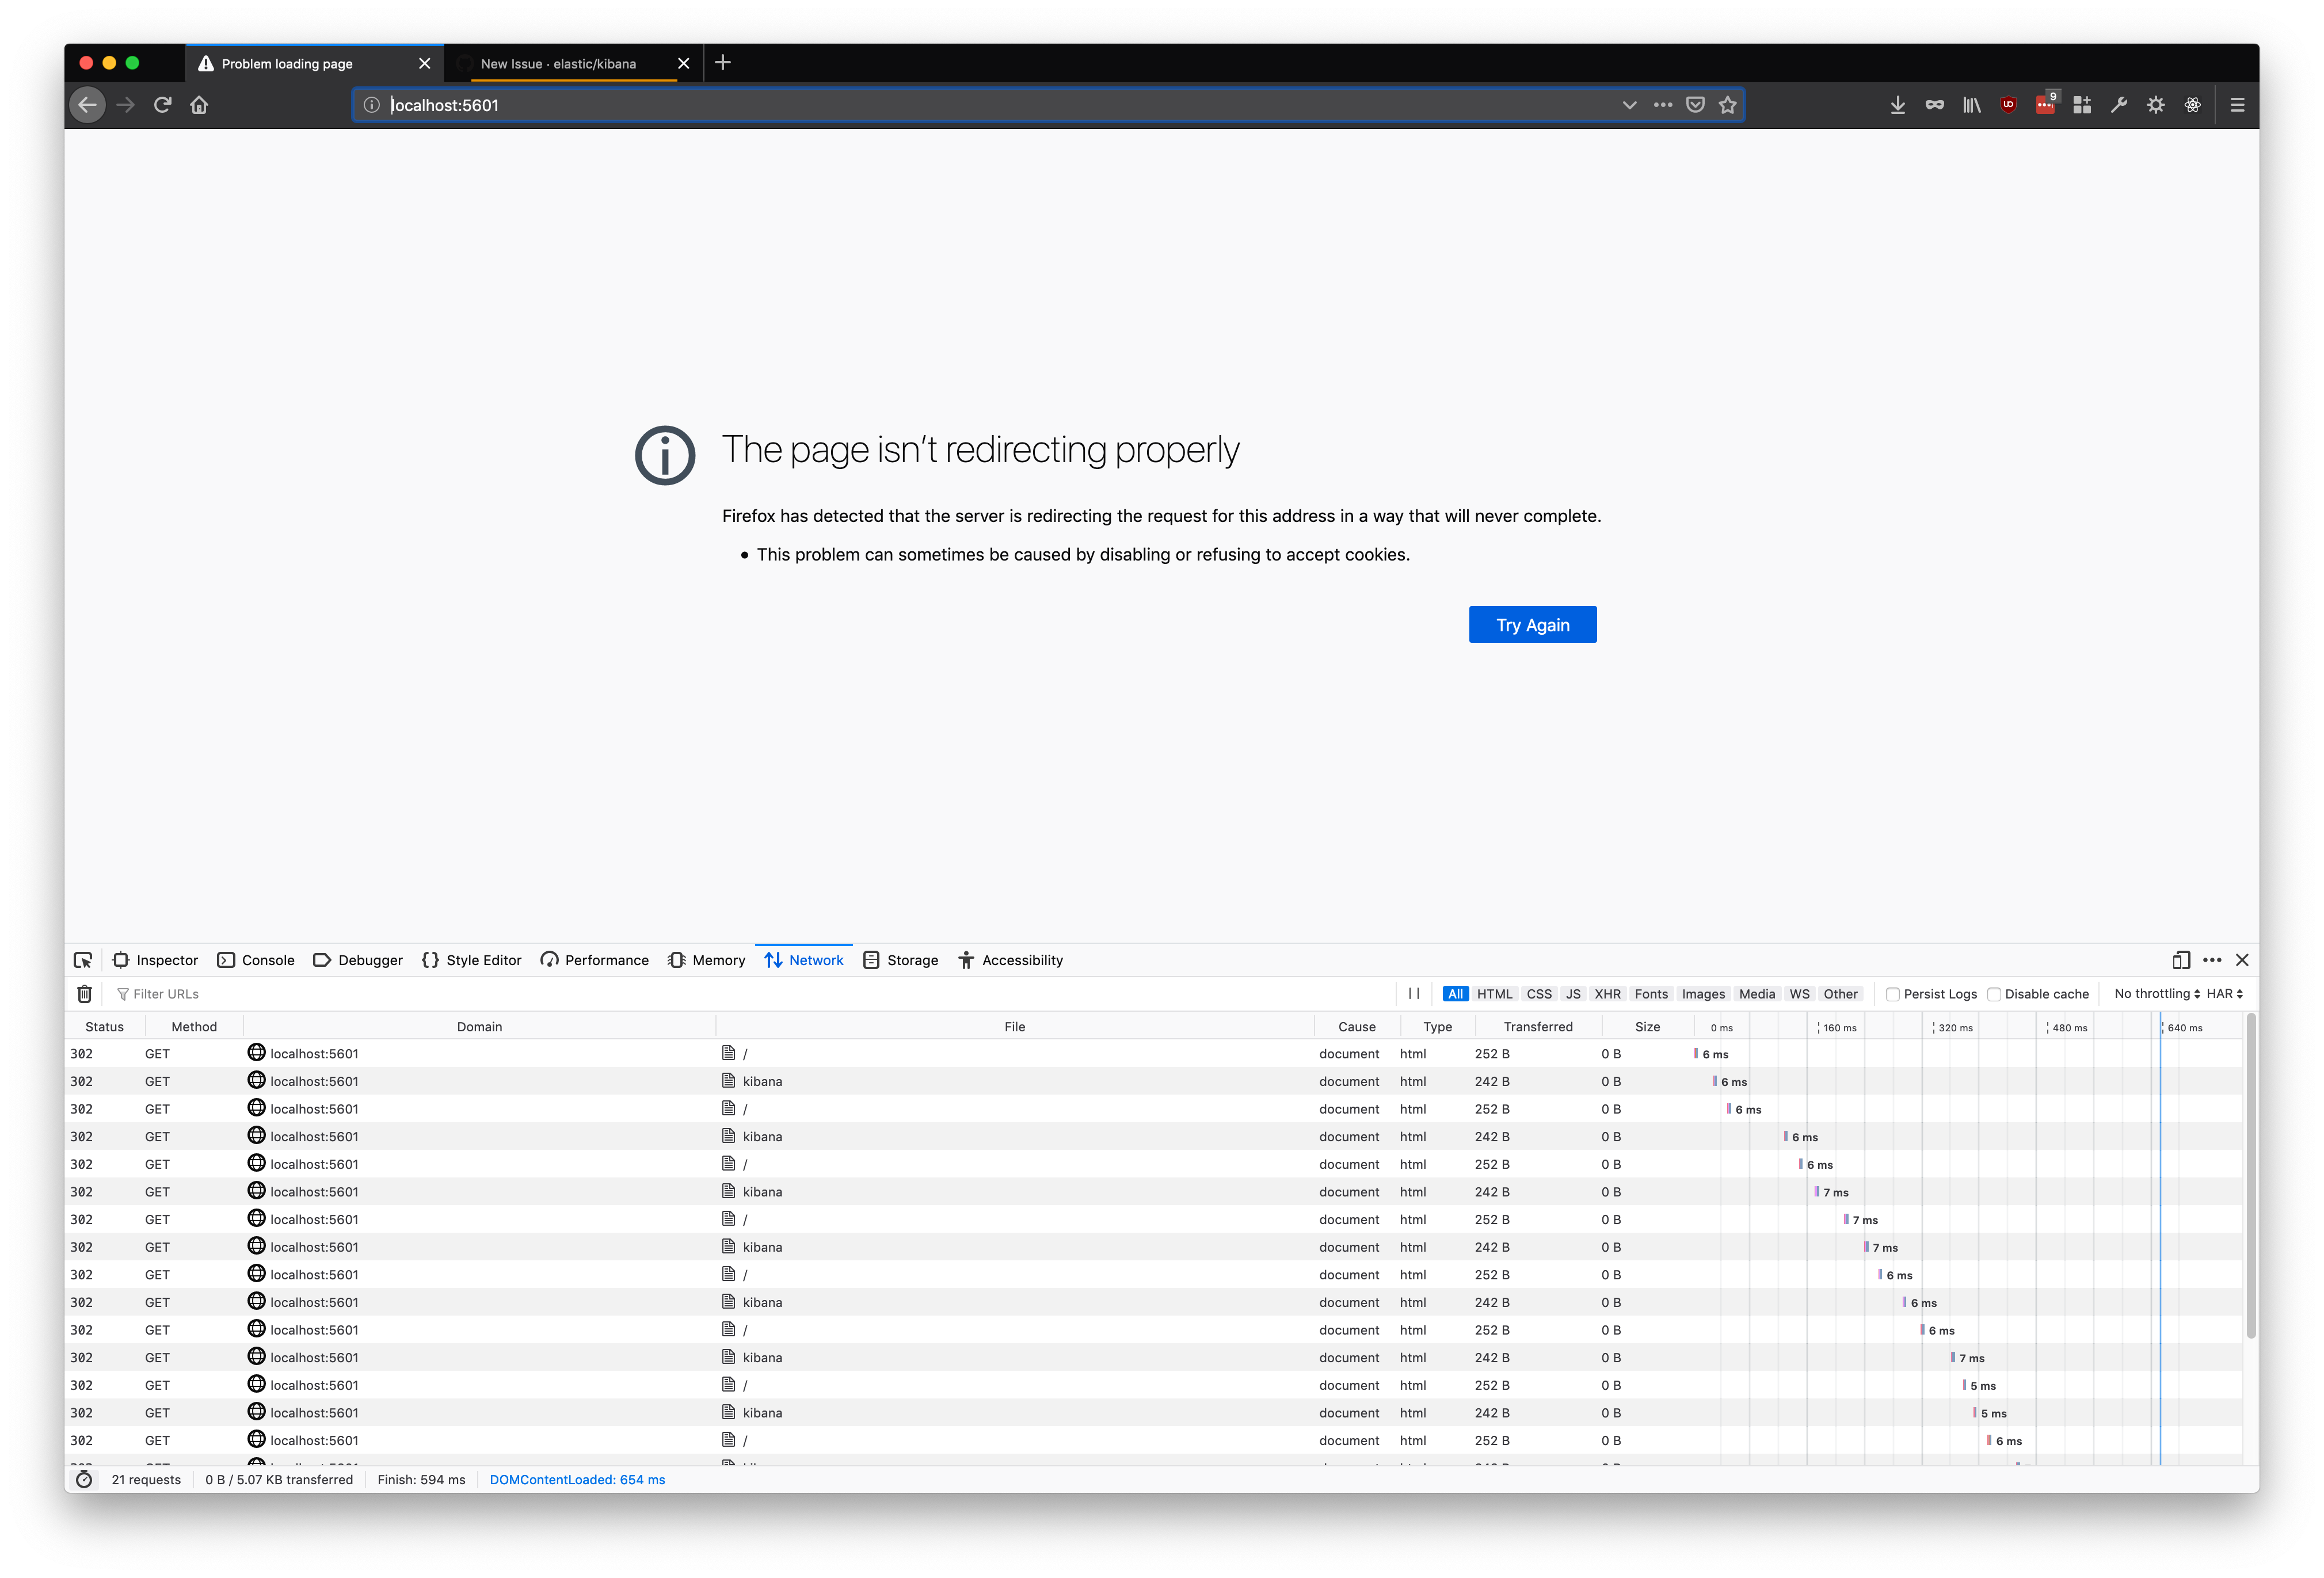Open the uBlock Origin extension
Screen dimensions: 2324x1578
(2007, 104)
